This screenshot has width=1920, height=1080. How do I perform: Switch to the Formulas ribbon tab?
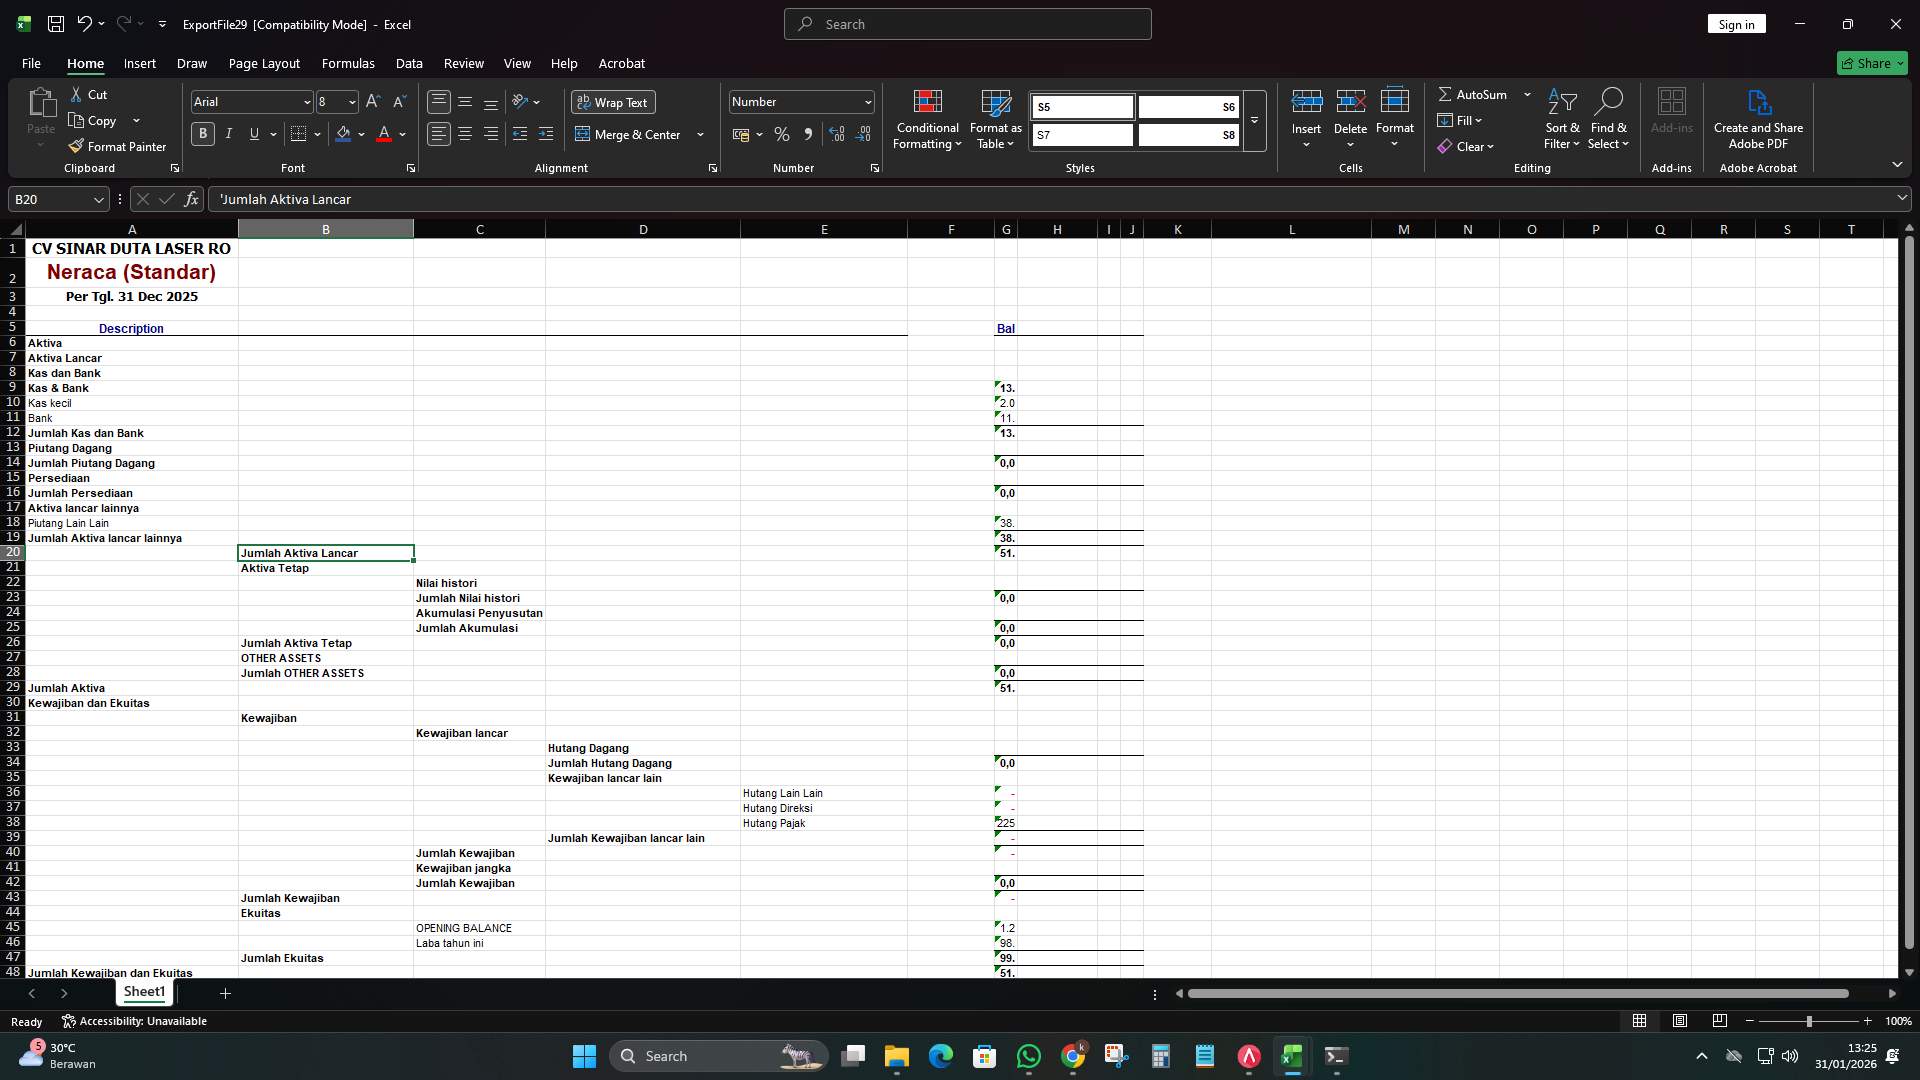(348, 63)
